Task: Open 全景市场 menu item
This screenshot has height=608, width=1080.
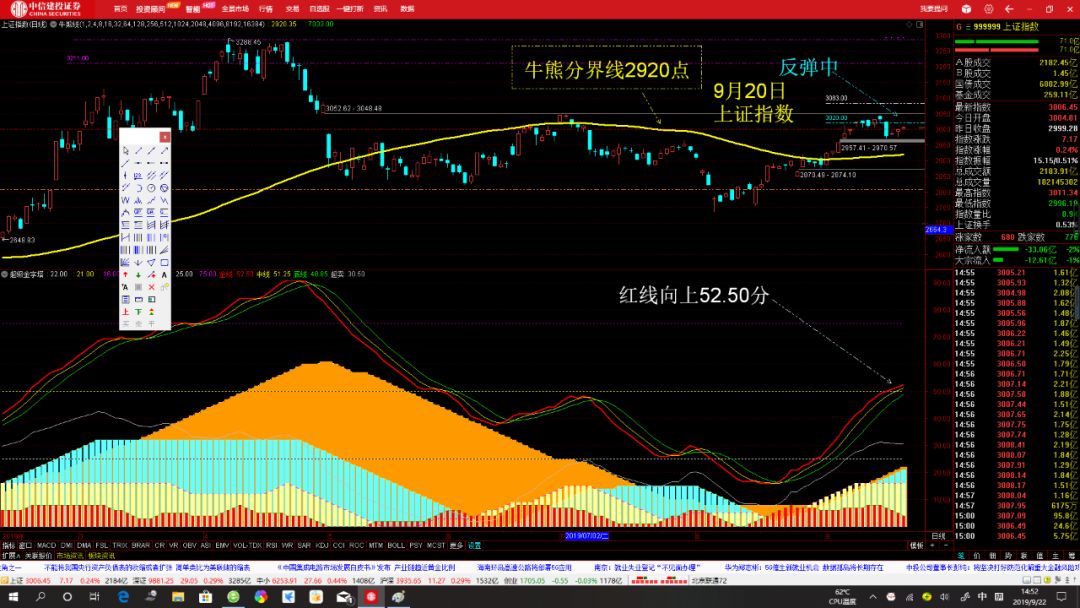Action: (235, 9)
